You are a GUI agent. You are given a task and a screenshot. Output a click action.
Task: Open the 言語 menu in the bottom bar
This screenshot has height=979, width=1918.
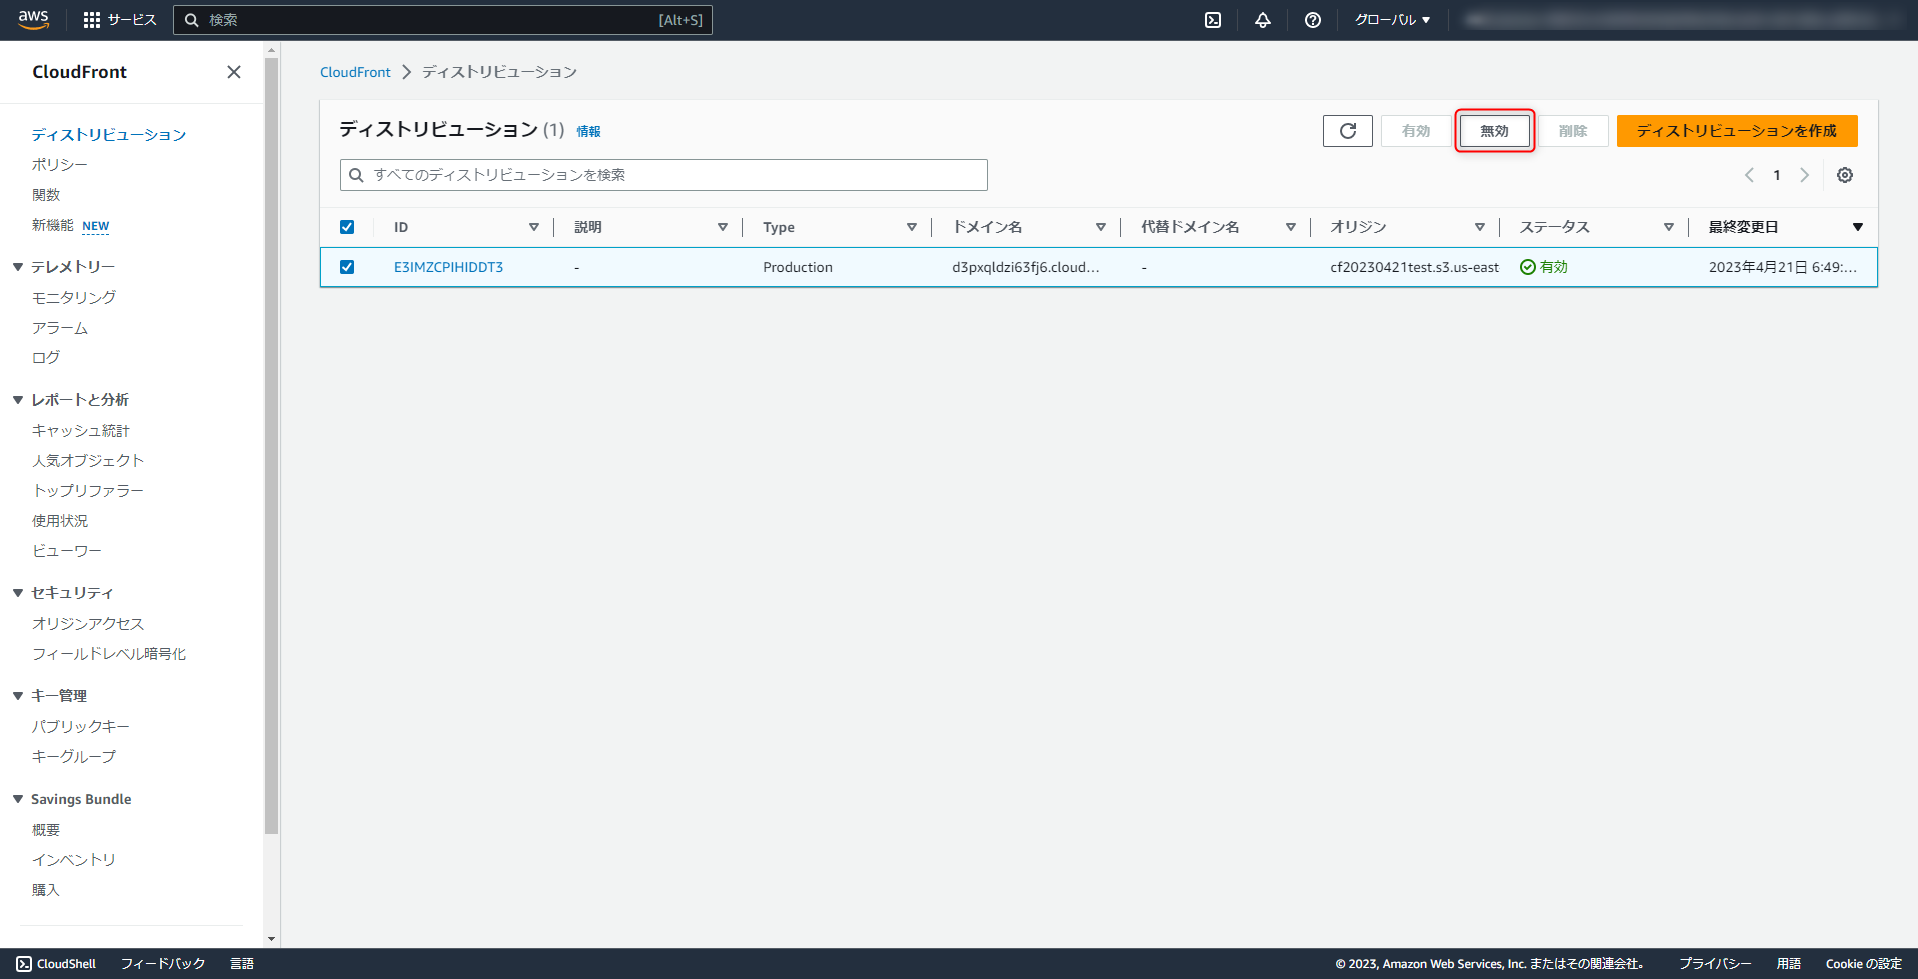242,963
